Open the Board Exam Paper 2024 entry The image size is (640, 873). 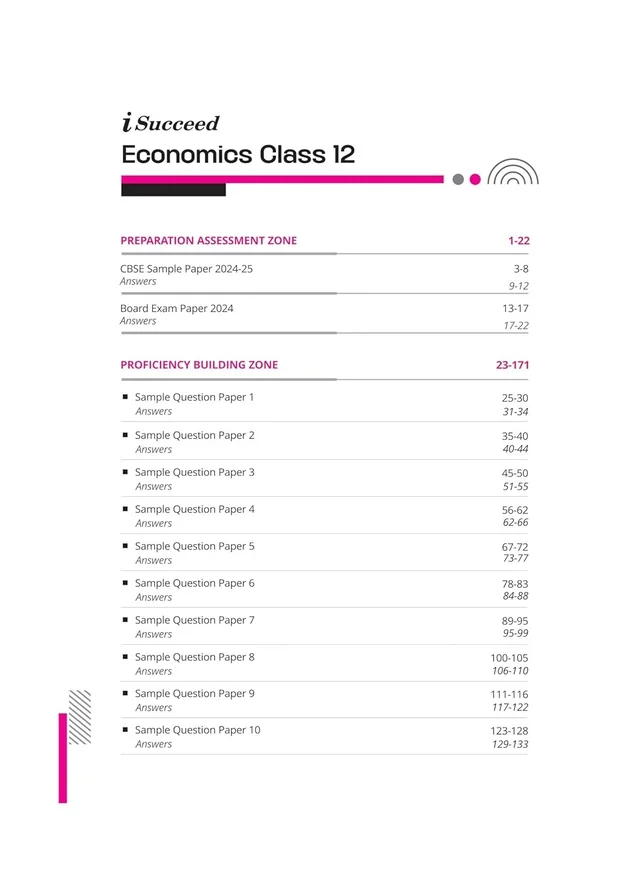click(x=177, y=308)
